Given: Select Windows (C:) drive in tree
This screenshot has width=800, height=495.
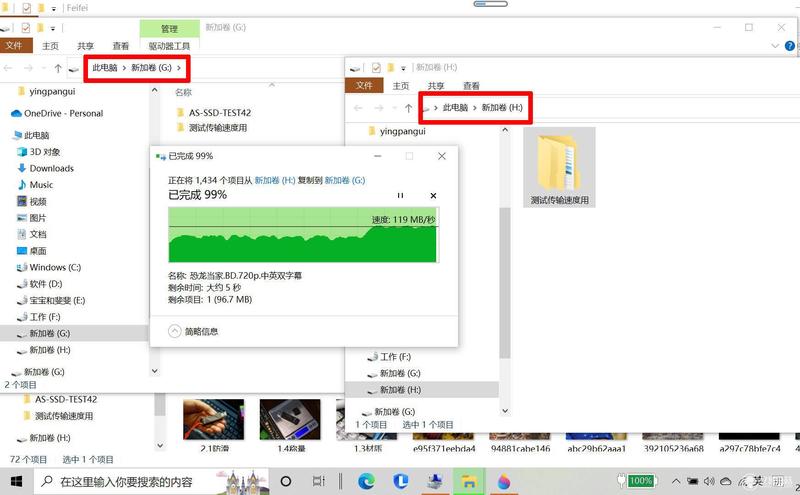Looking at the screenshot, I should coord(49,267).
